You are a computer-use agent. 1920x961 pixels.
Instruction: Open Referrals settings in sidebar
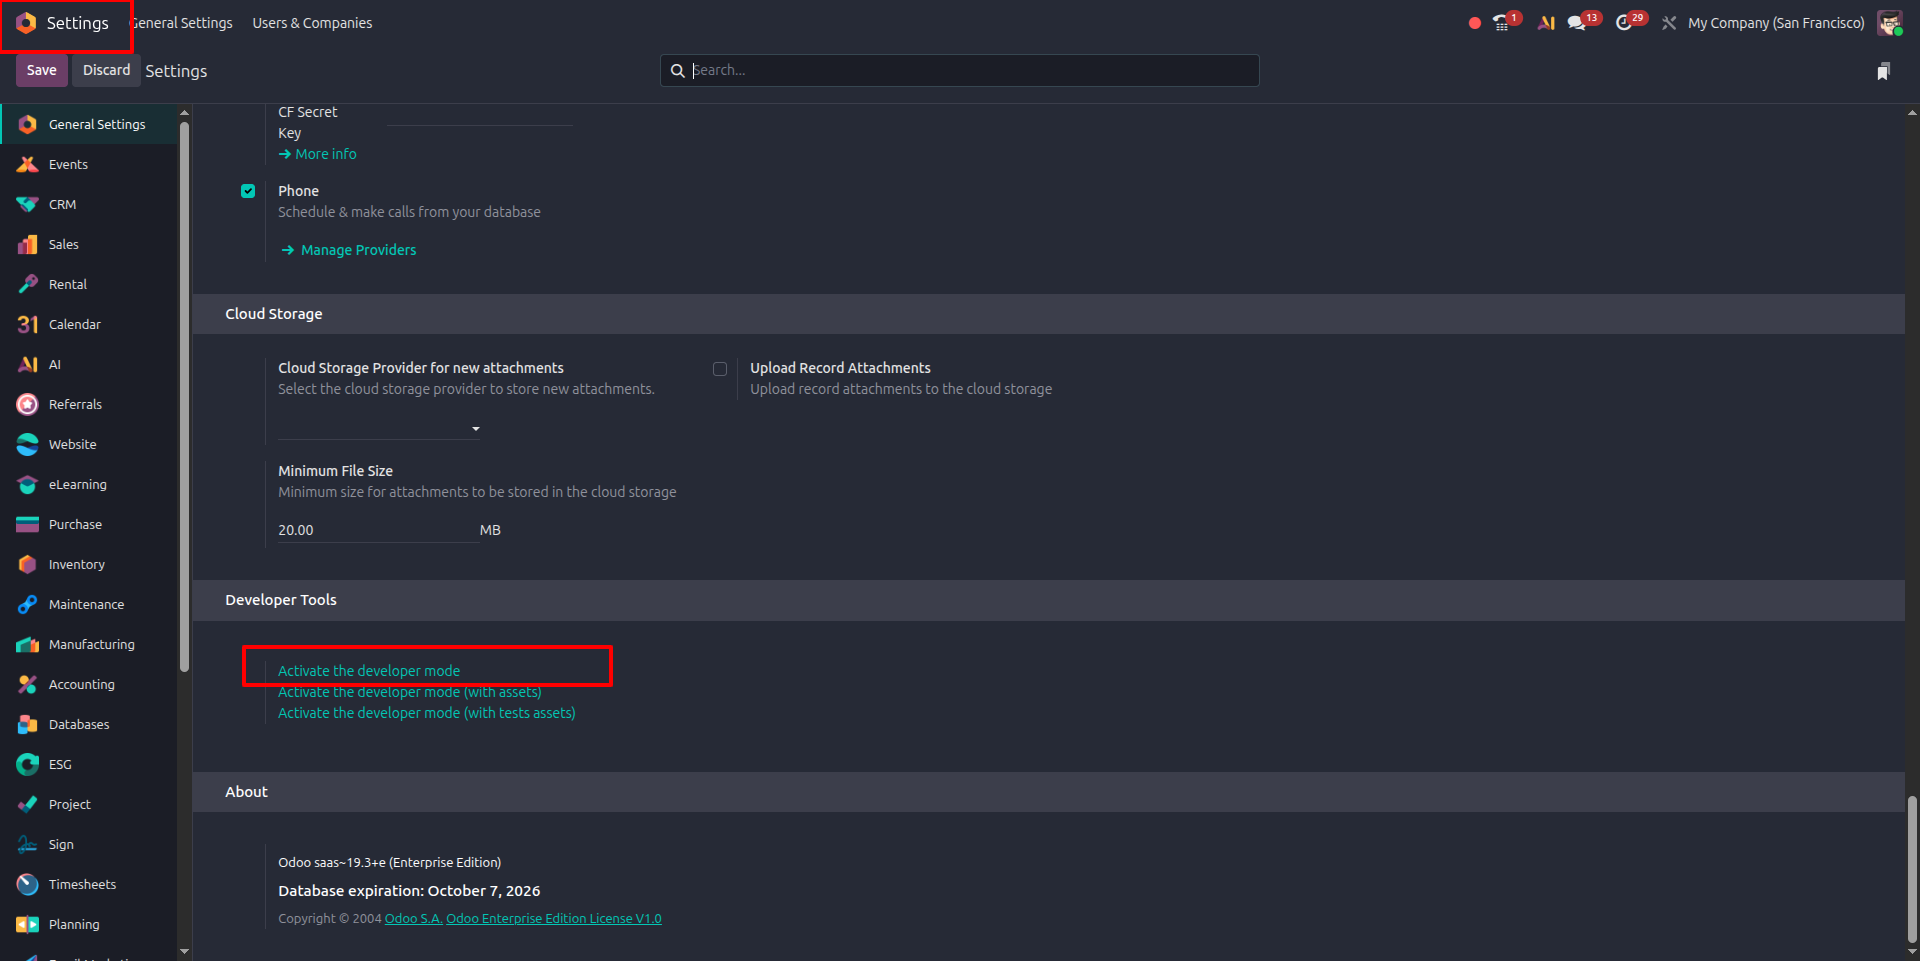[x=89, y=404]
